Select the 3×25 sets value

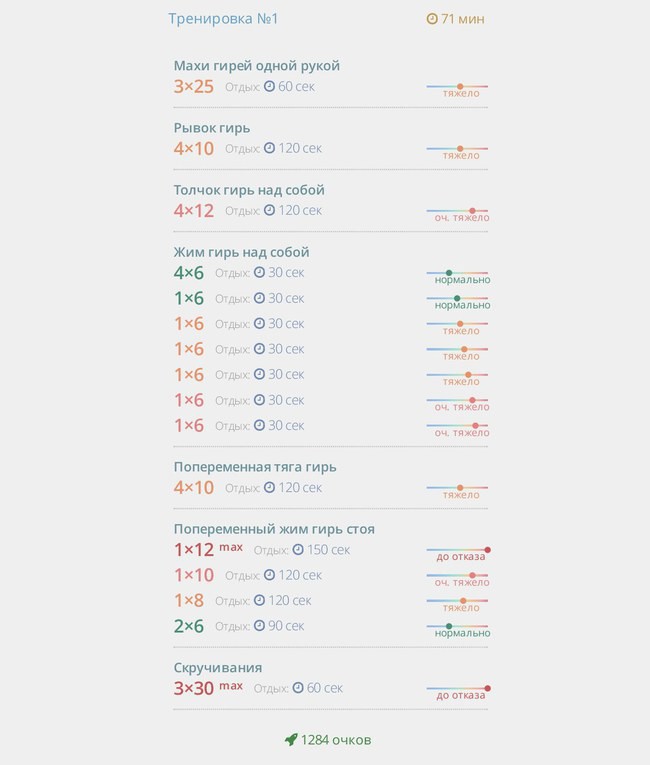[194, 86]
